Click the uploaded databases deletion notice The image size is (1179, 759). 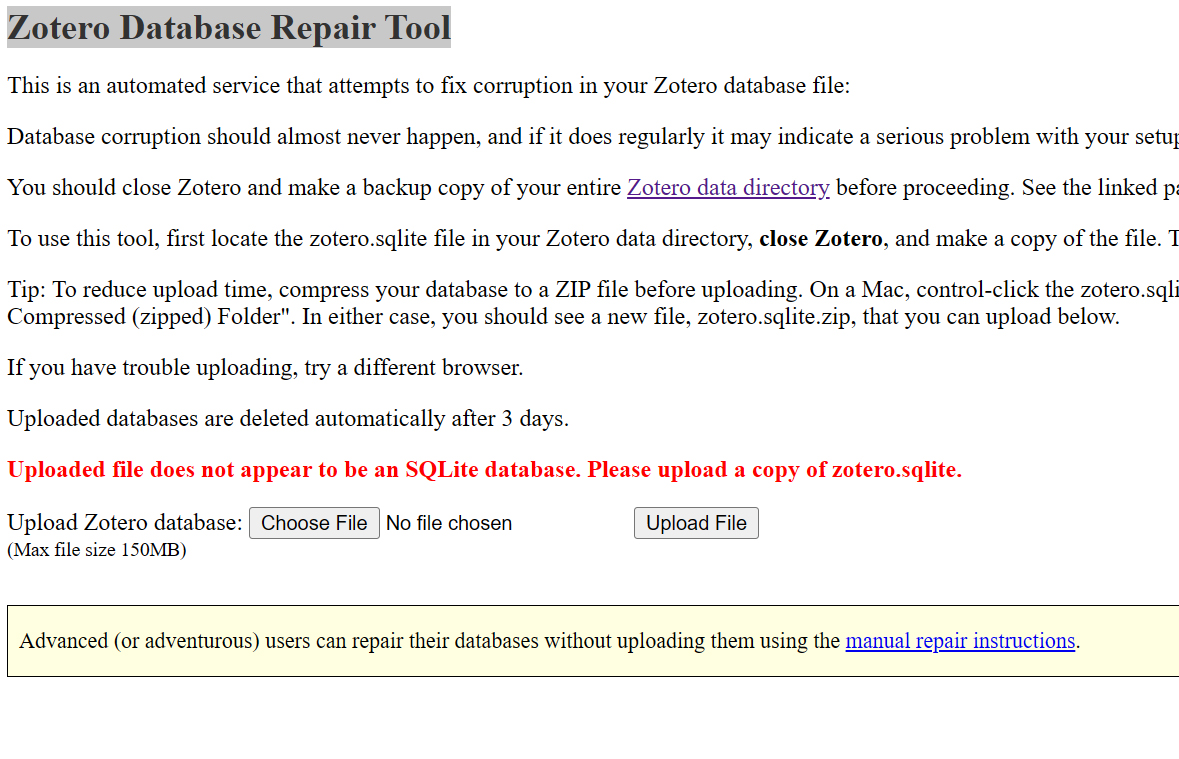tap(288, 418)
